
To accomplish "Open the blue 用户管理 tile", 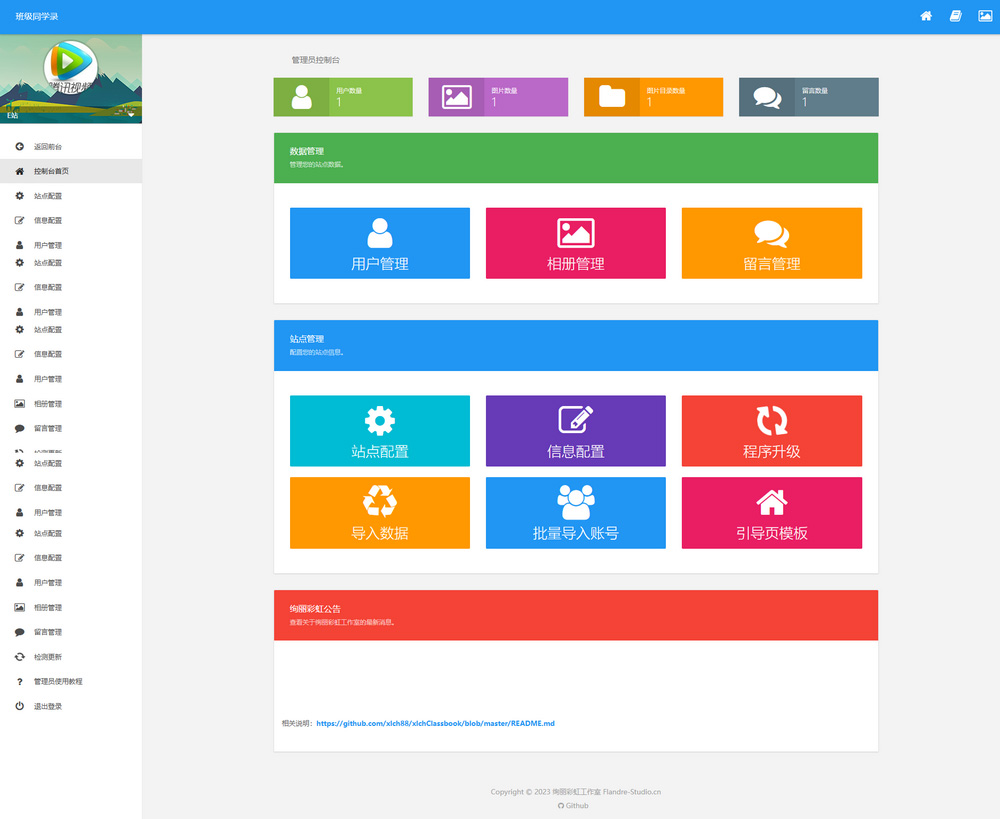I will pos(379,243).
